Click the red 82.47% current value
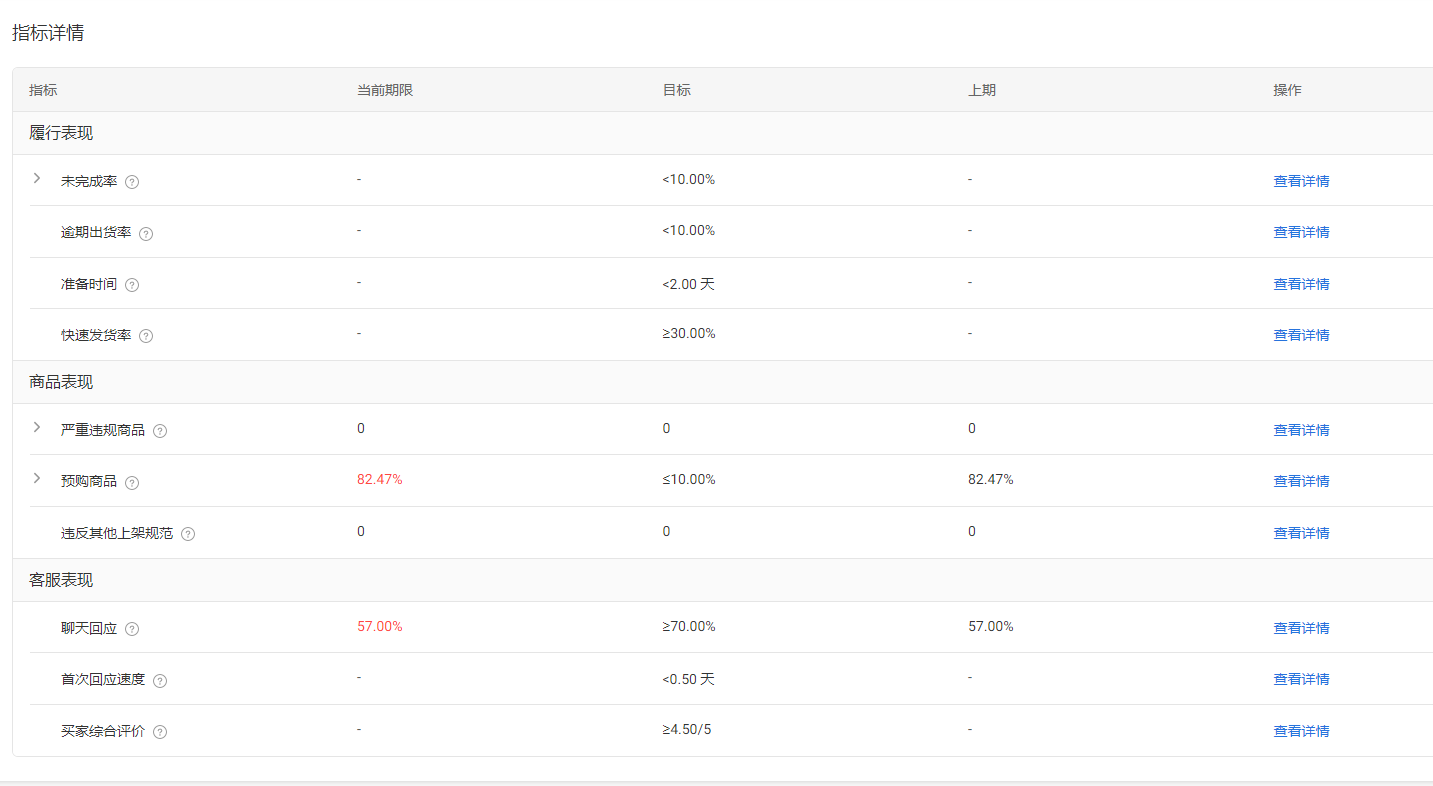The image size is (1433, 786). [x=379, y=479]
